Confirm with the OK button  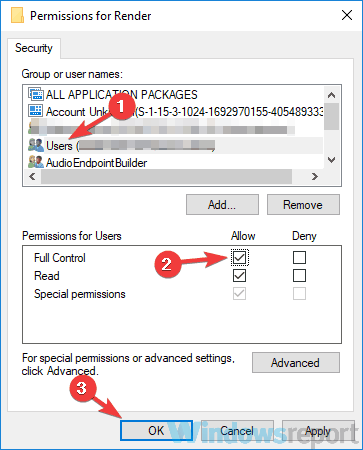[156, 430]
